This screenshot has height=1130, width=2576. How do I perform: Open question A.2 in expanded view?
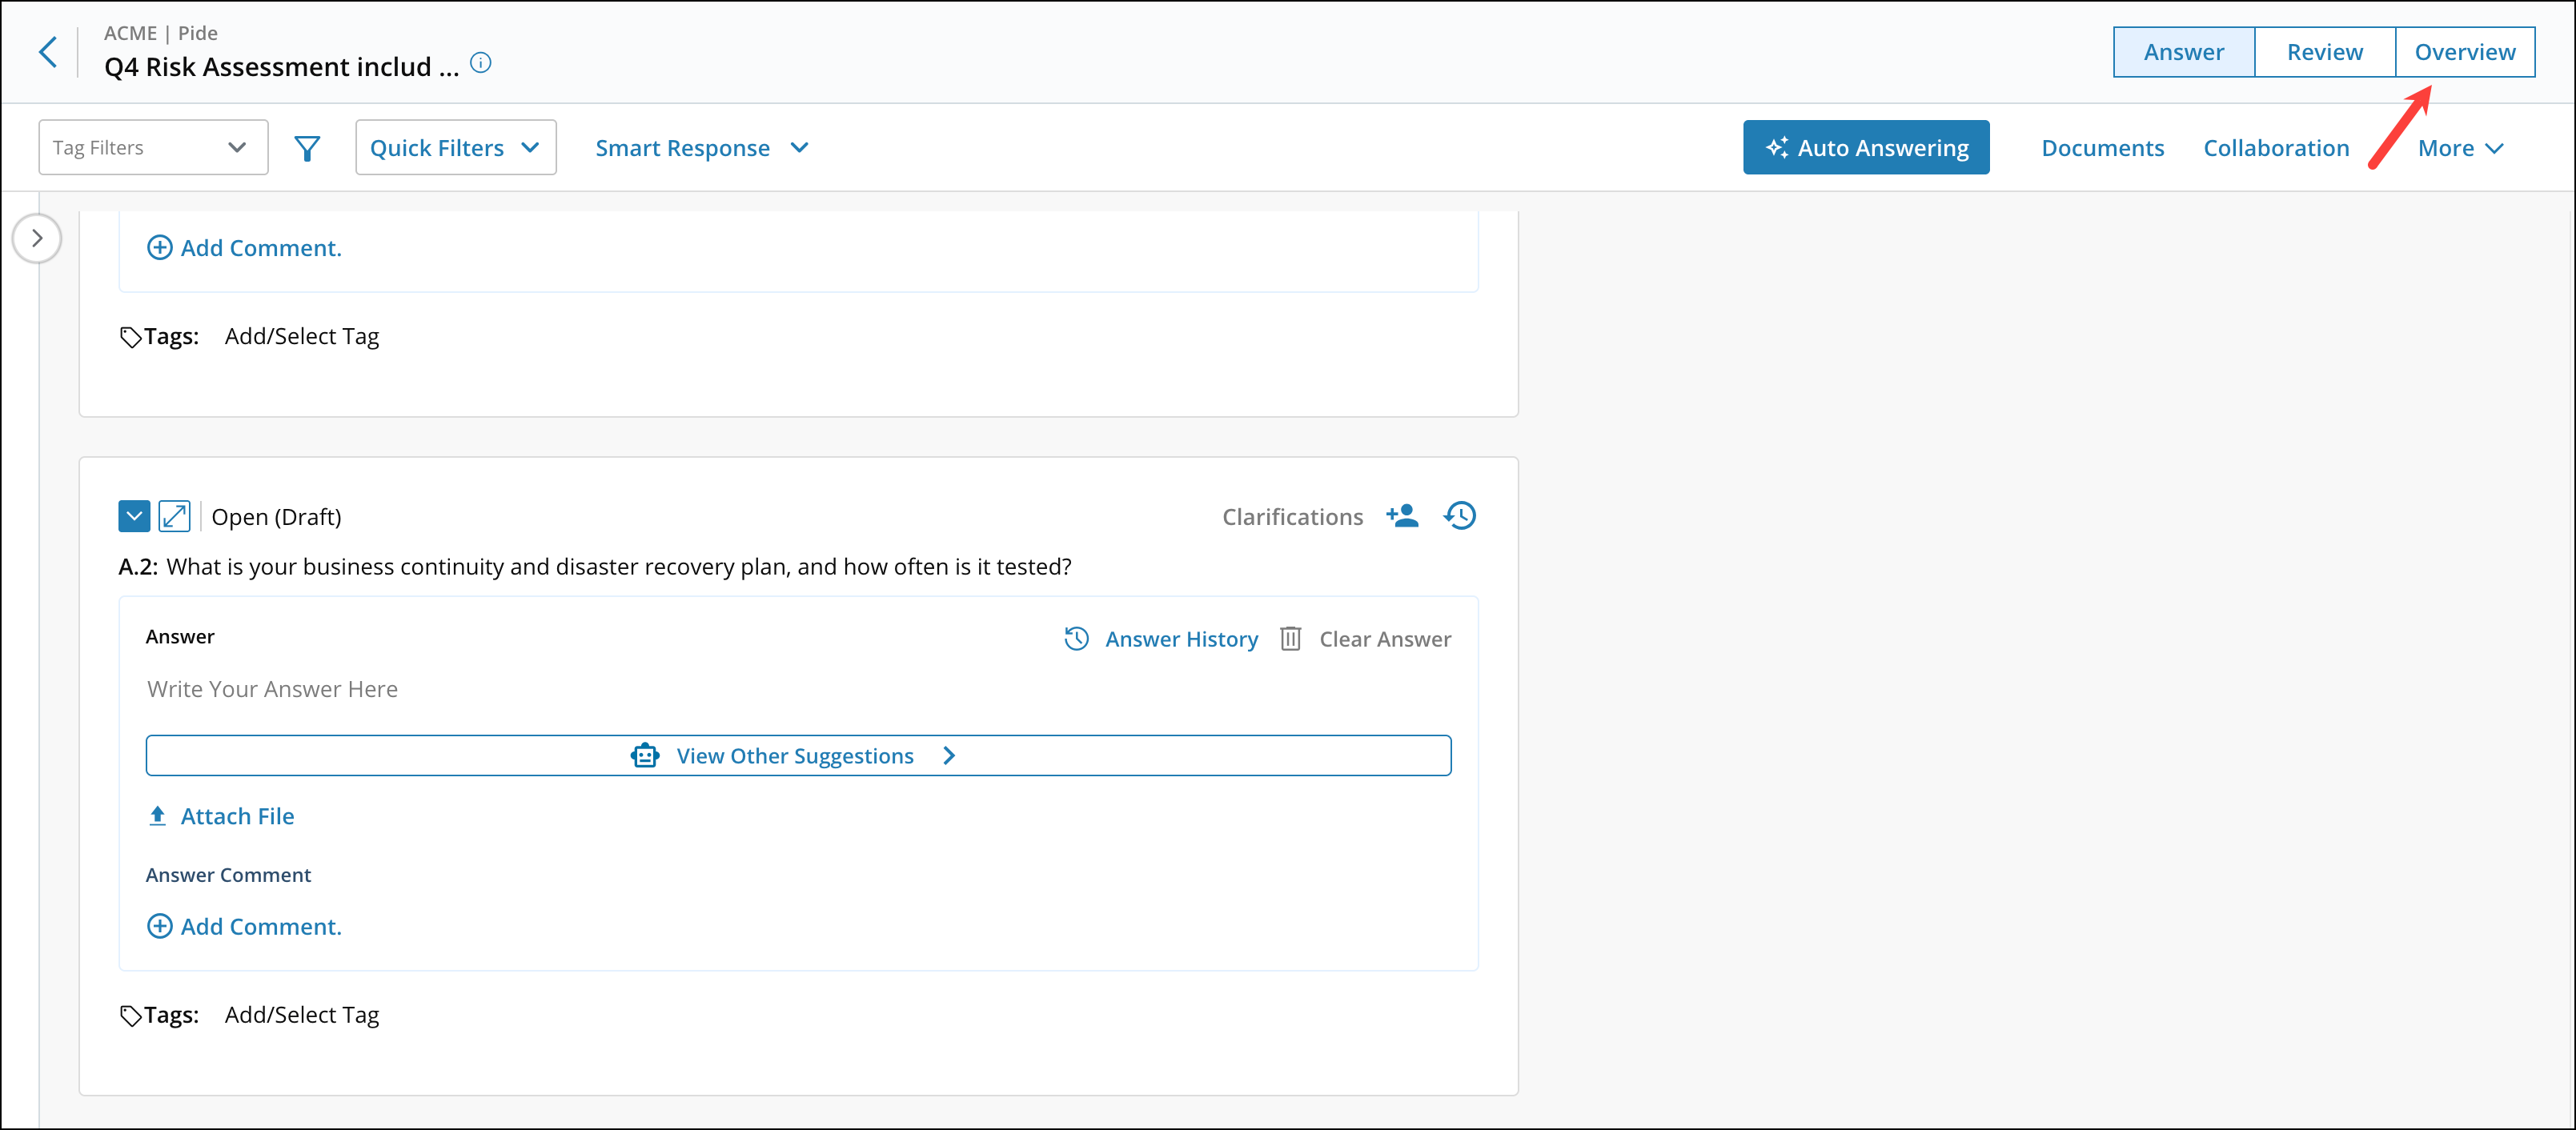point(175,516)
